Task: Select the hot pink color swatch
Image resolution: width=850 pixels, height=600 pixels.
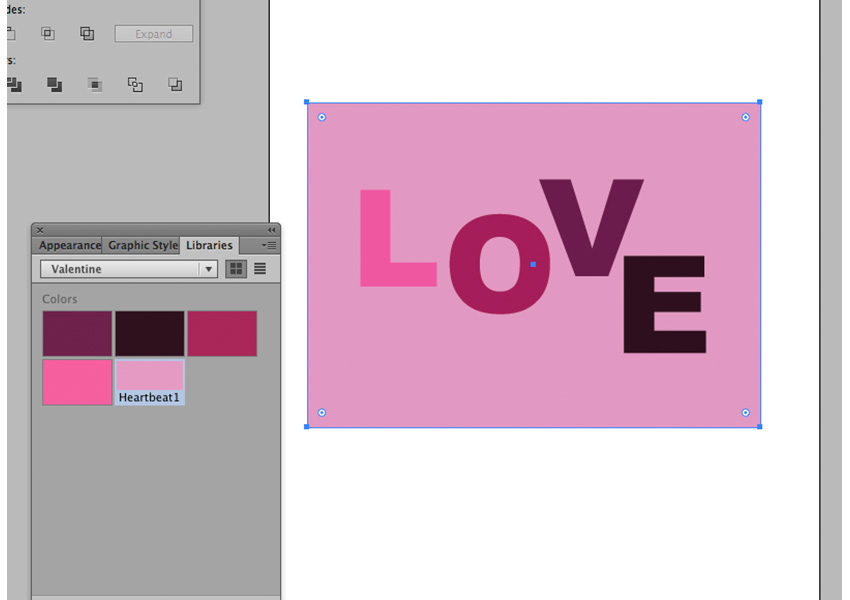Action: [x=77, y=382]
